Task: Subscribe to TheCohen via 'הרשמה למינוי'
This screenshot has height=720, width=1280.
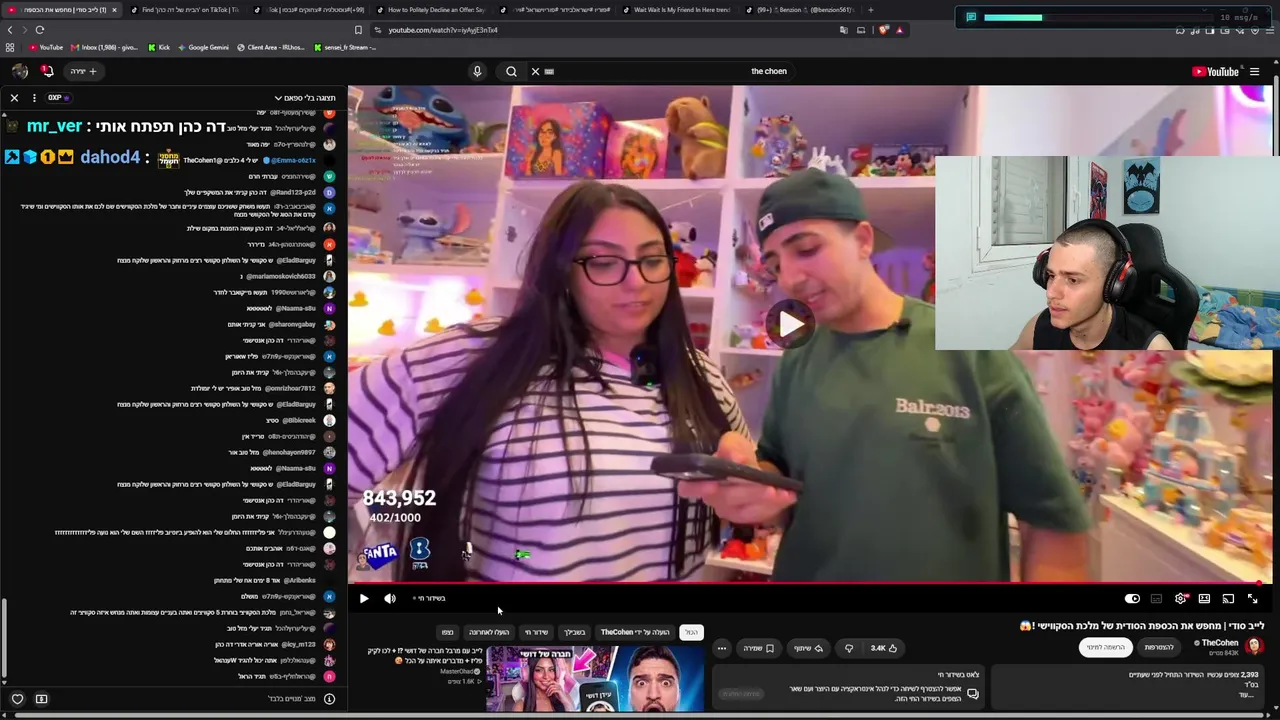Action: [1106, 647]
